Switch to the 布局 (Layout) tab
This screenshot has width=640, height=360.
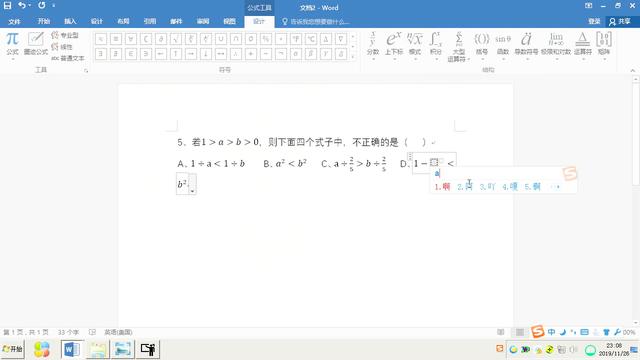(123, 22)
